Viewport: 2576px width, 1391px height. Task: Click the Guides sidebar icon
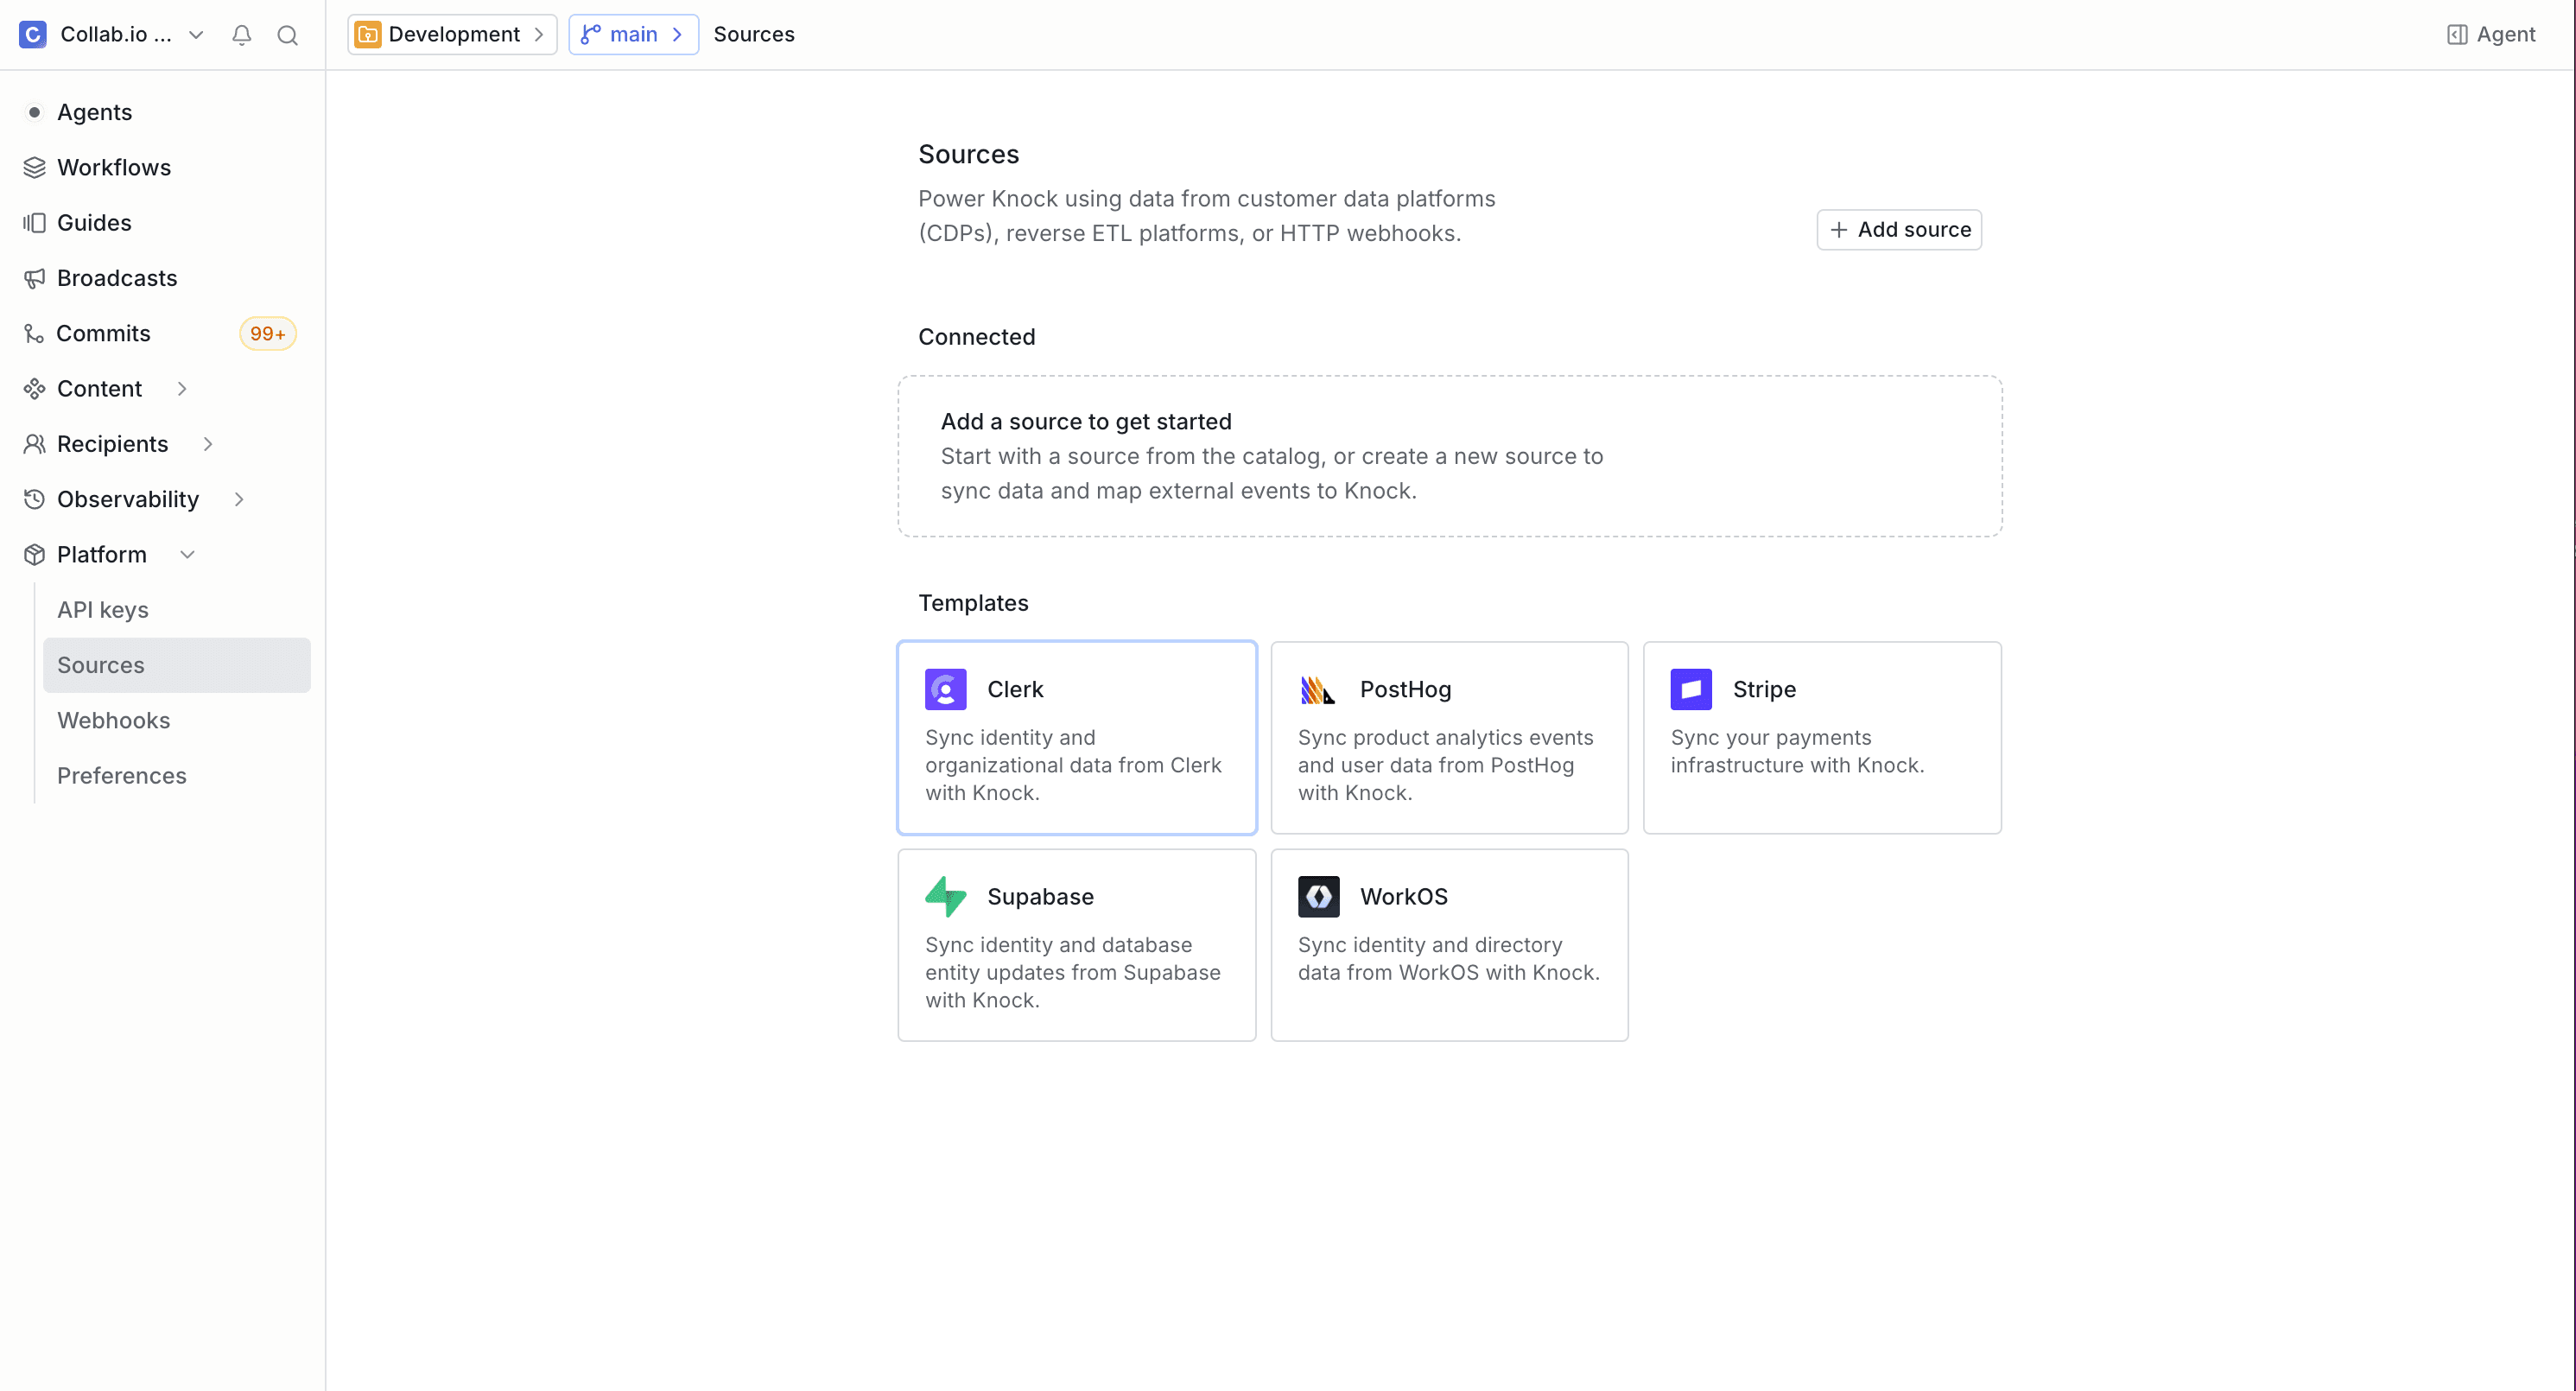[x=35, y=222]
